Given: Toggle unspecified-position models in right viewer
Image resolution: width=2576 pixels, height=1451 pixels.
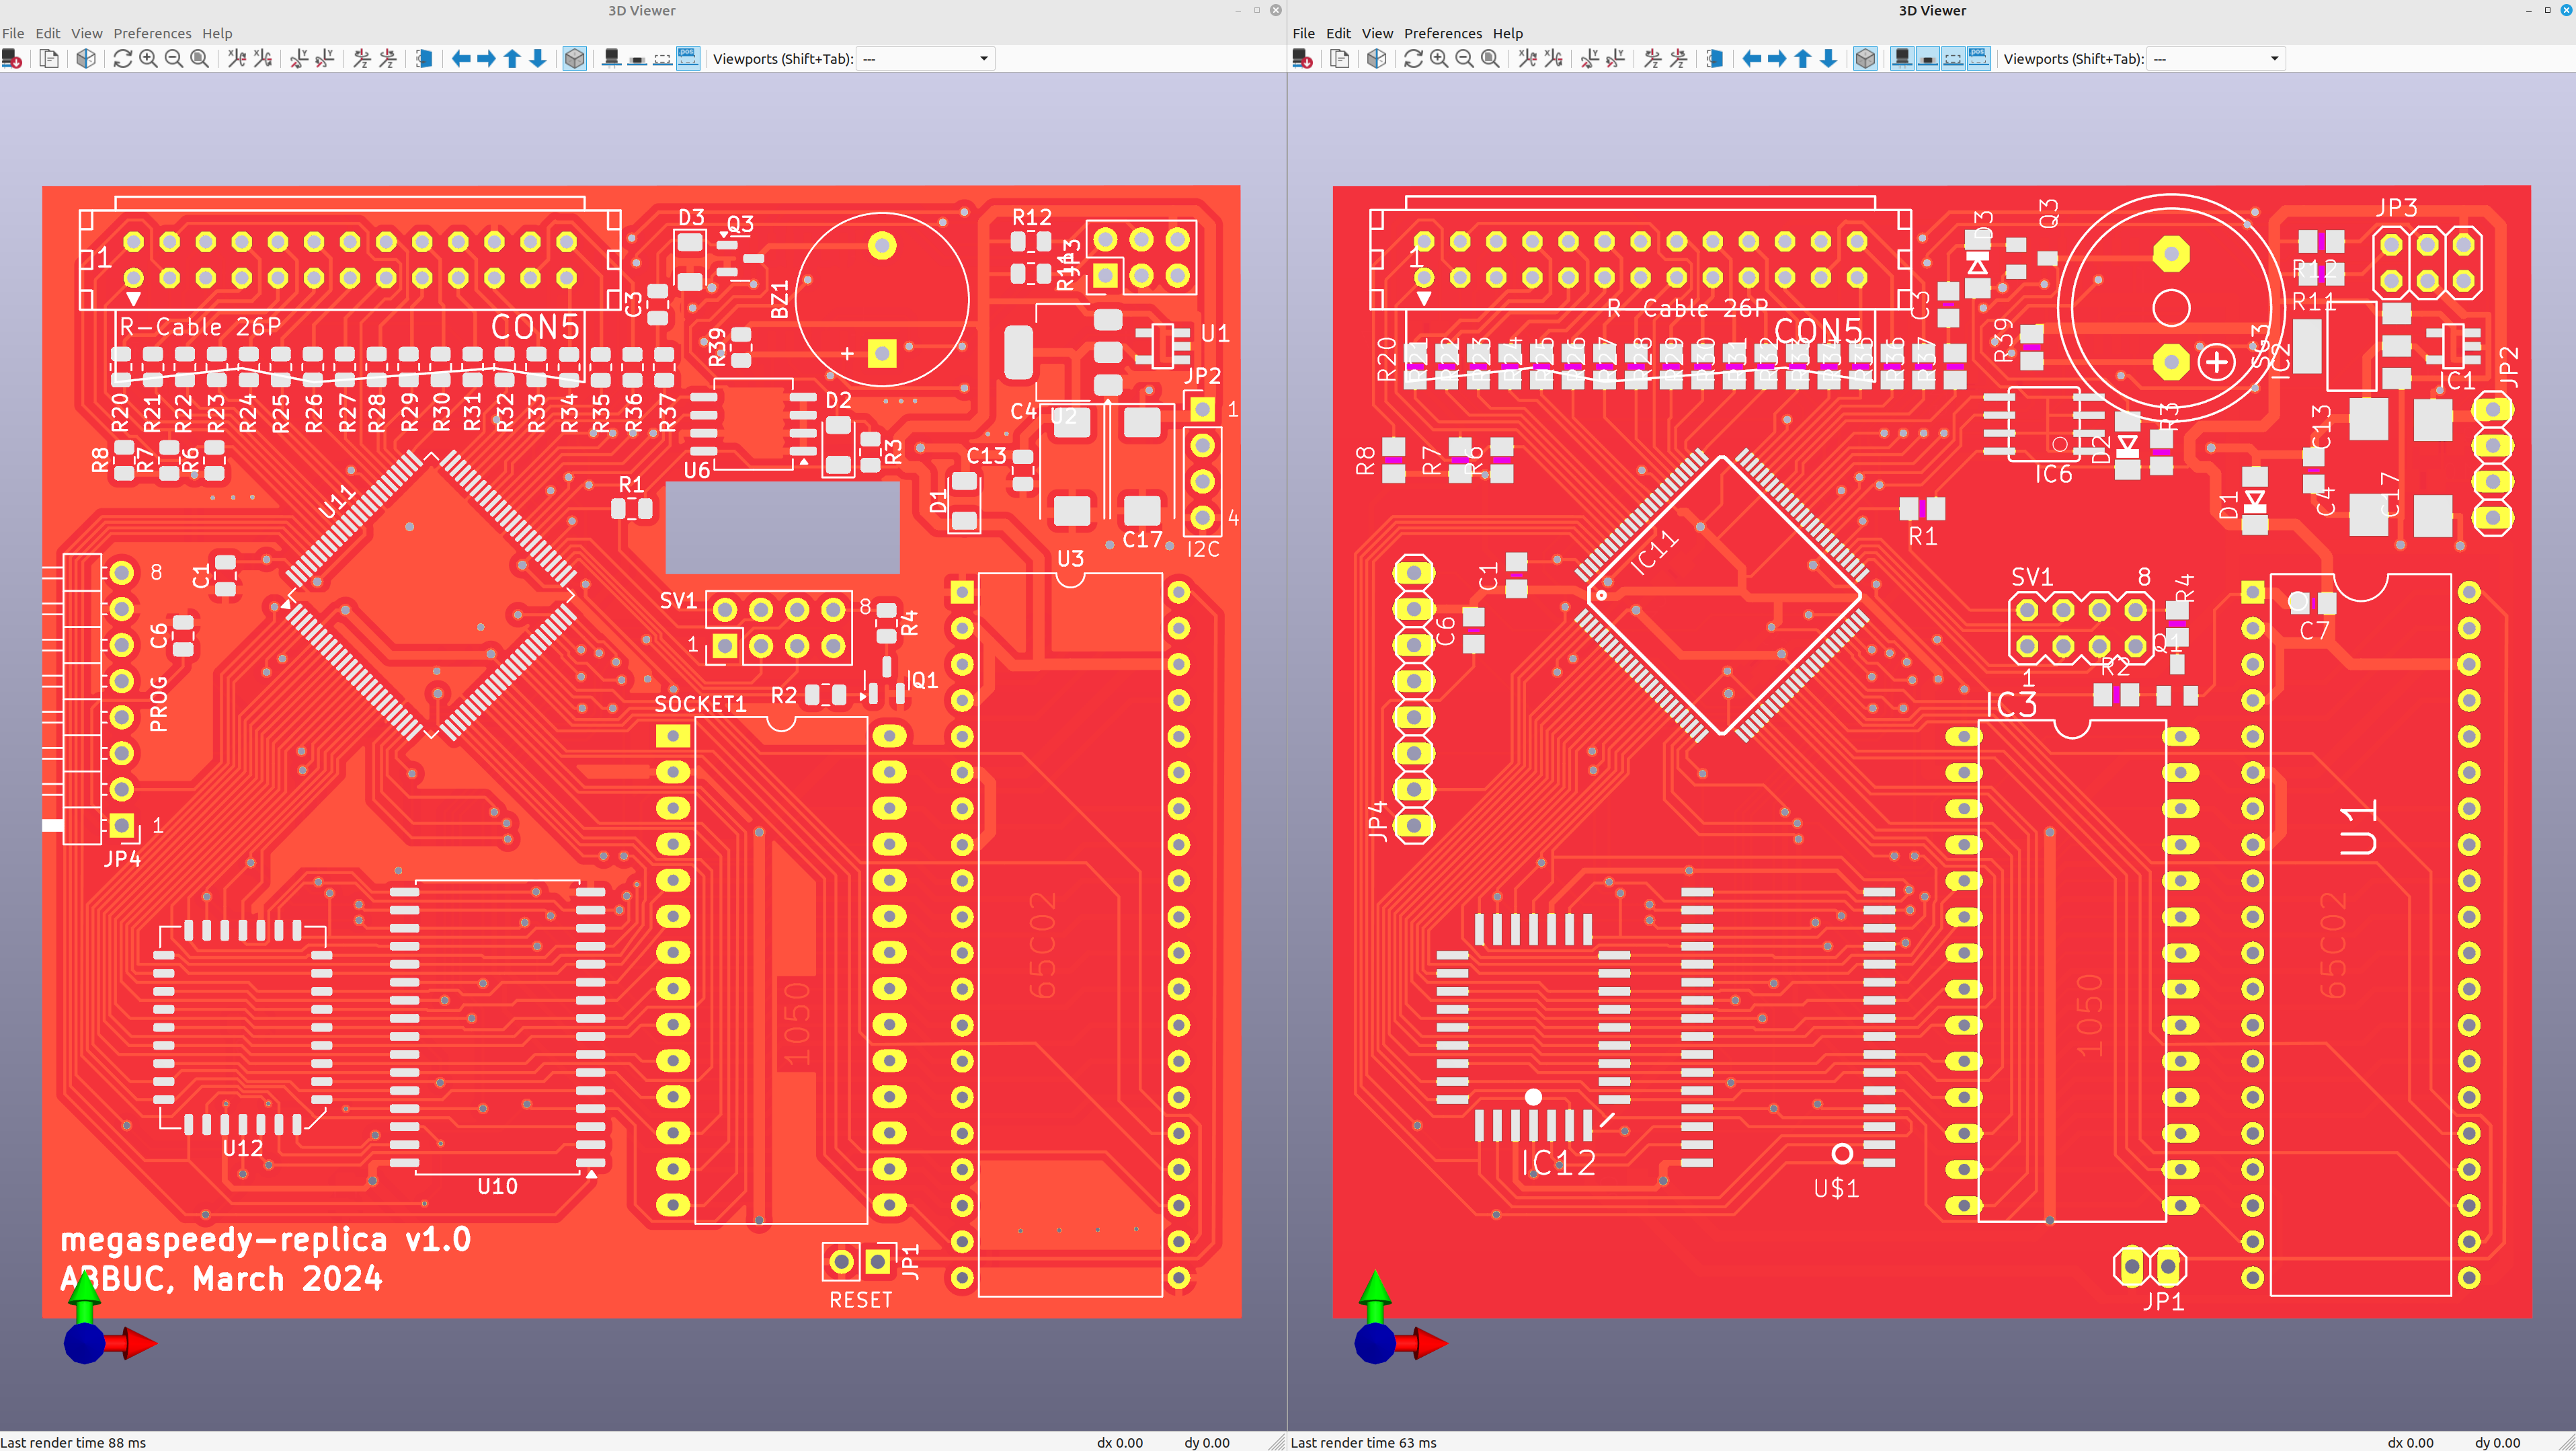Looking at the screenshot, I should point(1979,59).
